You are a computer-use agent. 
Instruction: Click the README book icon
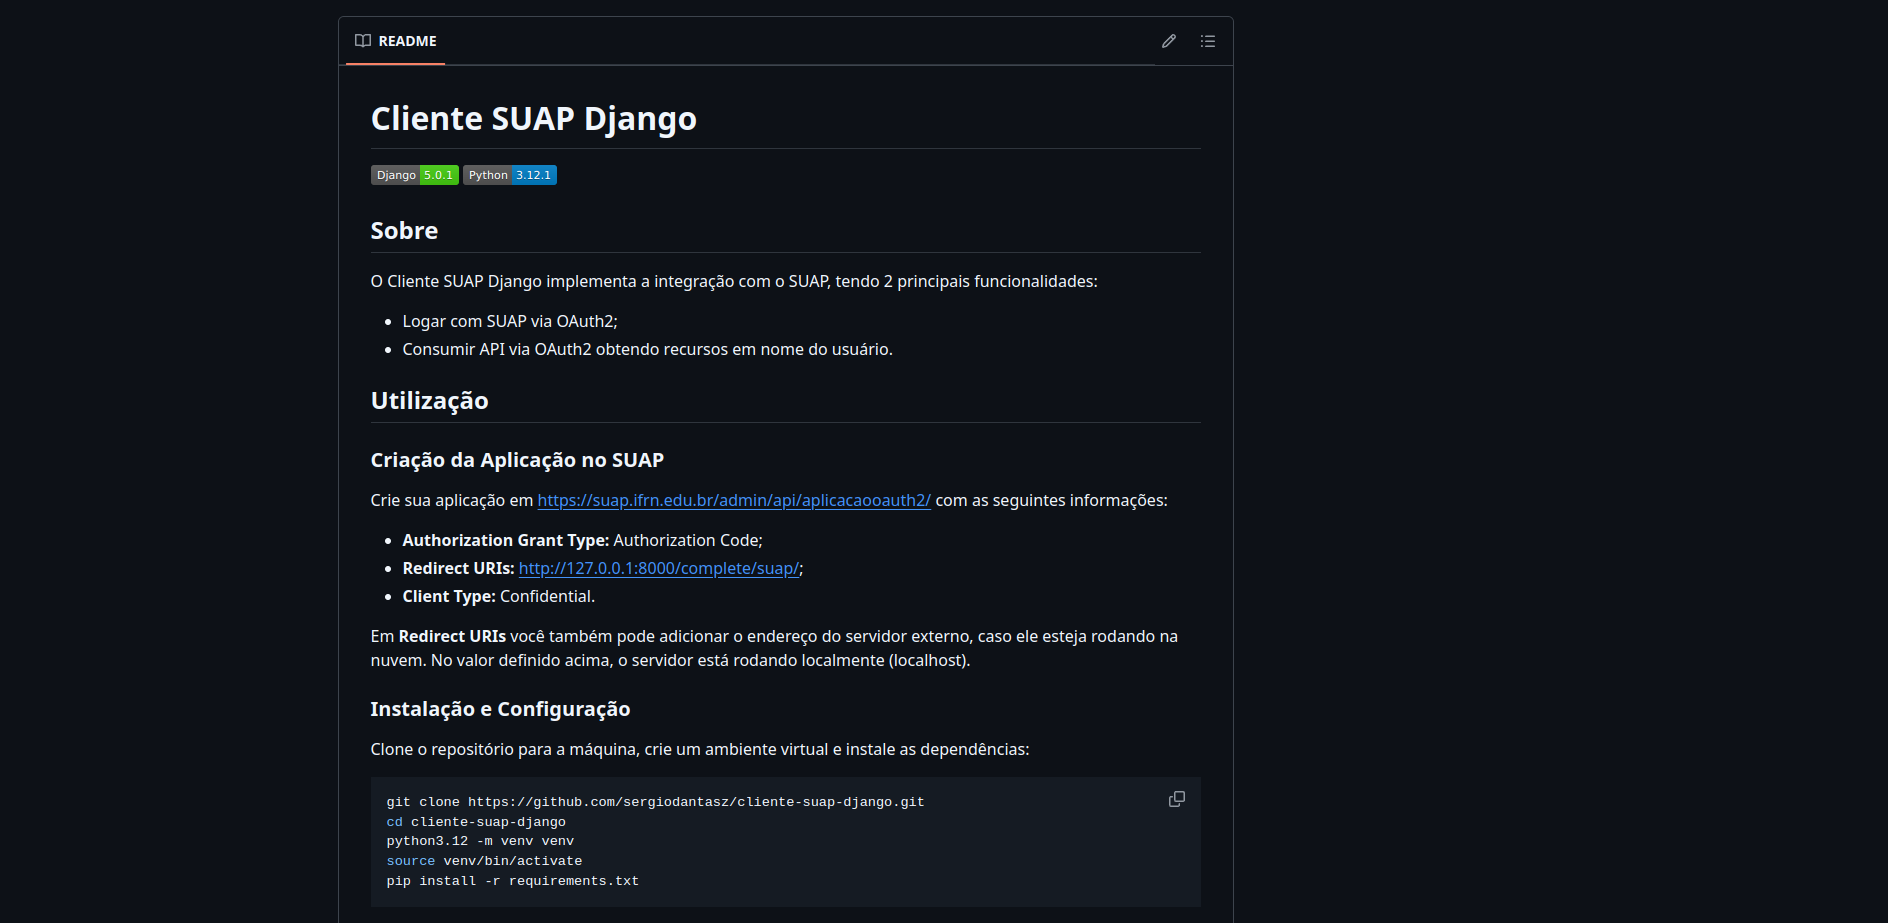pyautogui.click(x=361, y=41)
